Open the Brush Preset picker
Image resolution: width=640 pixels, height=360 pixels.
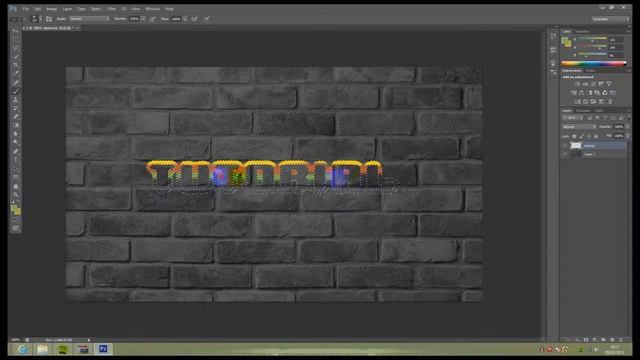pos(36,19)
